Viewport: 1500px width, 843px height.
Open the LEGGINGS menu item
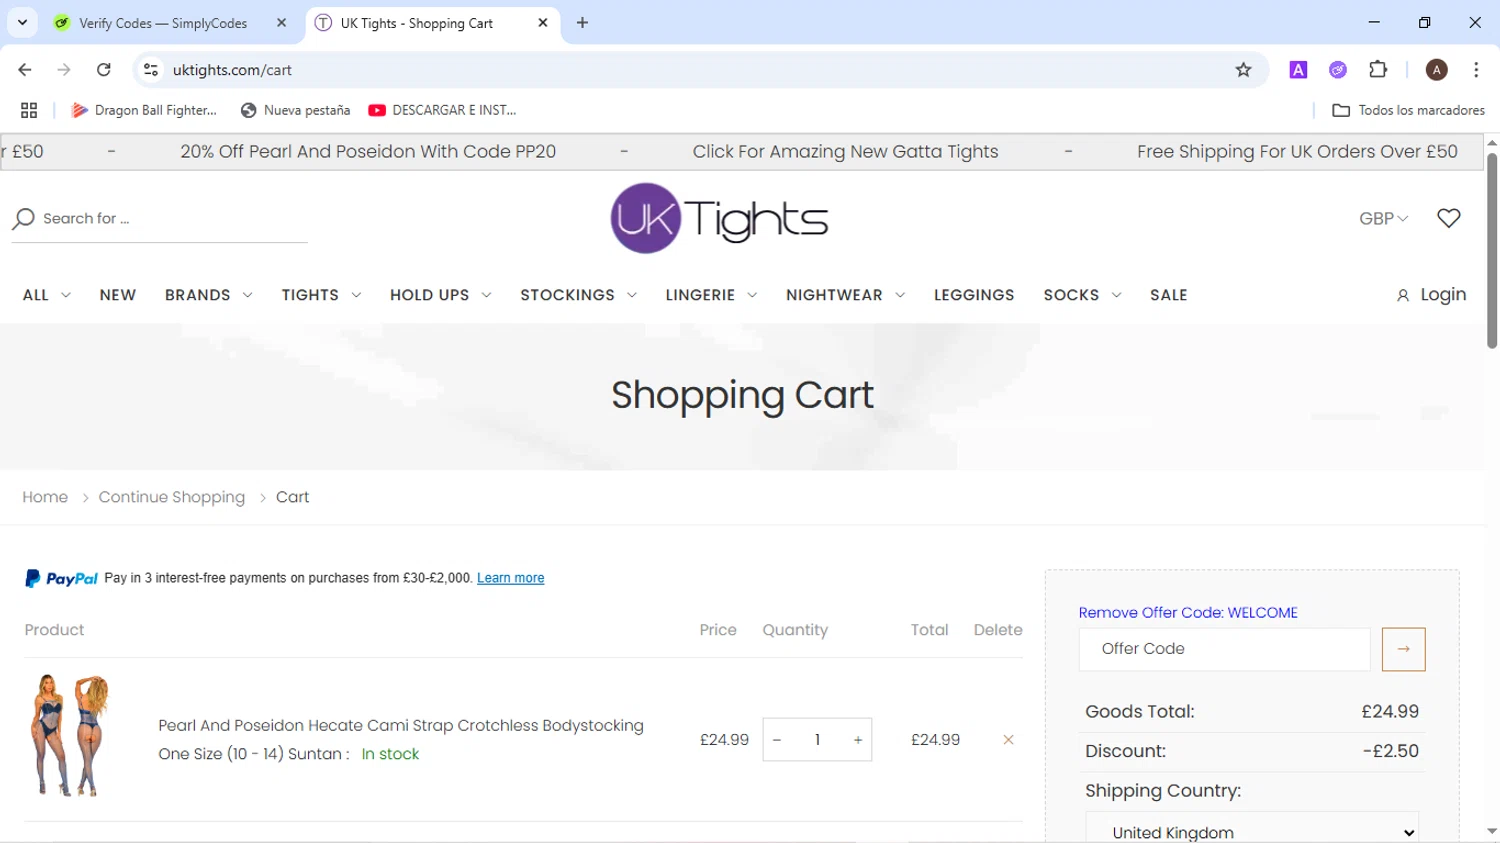point(974,295)
